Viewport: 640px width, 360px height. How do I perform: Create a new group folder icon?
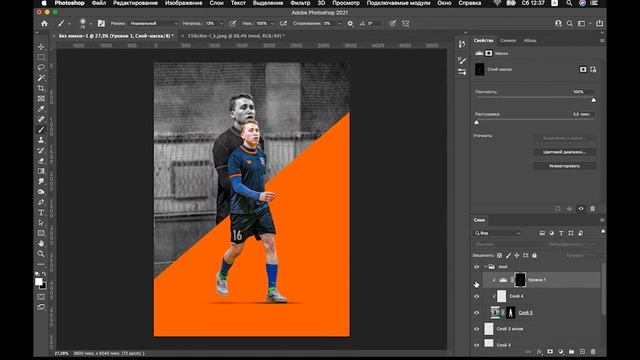tap(571, 351)
